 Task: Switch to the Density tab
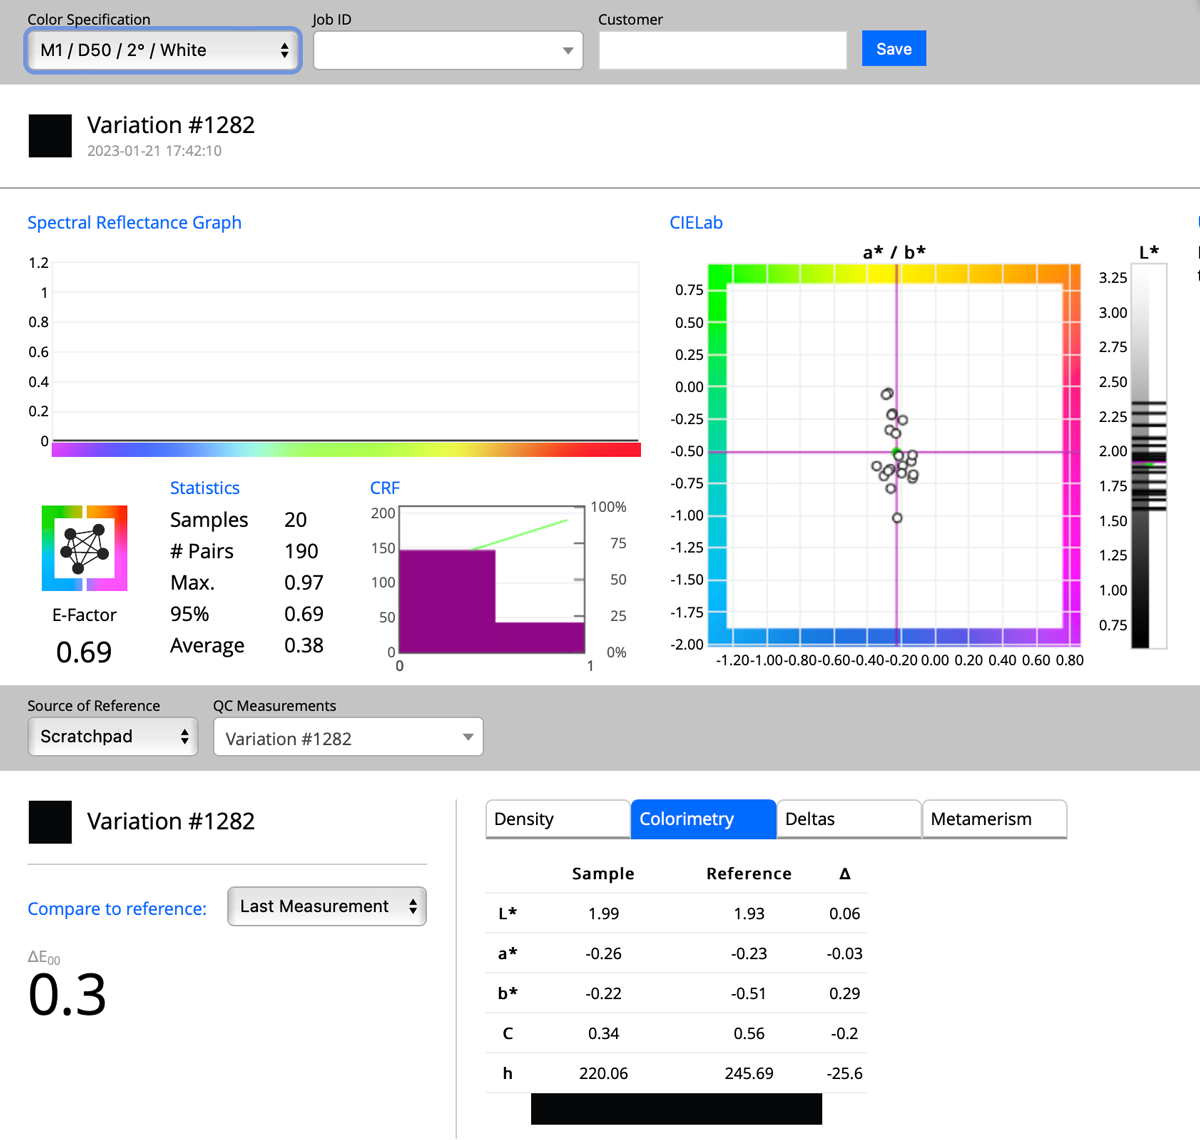tap(557, 819)
